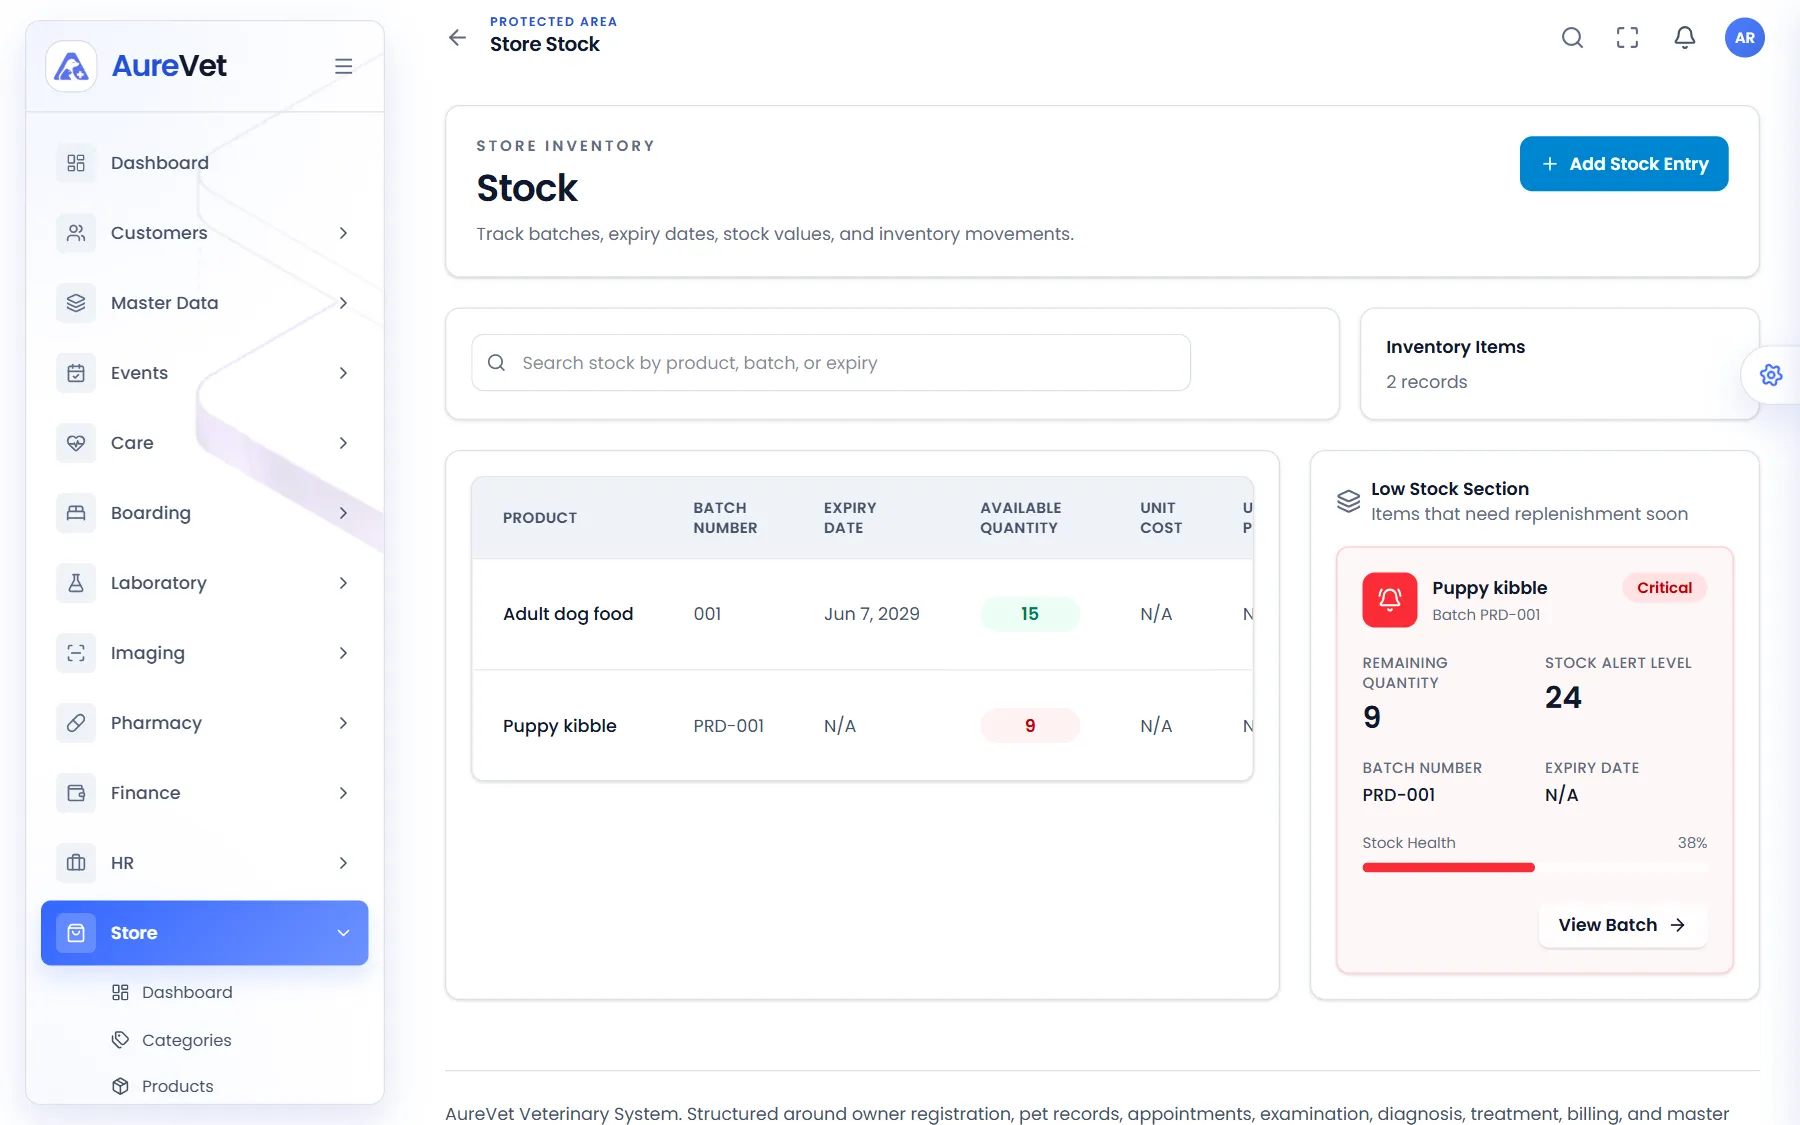Viewport: 1800px width, 1125px height.
Task: Click the Laboratory flask icon
Action: (x=76, y=583)
